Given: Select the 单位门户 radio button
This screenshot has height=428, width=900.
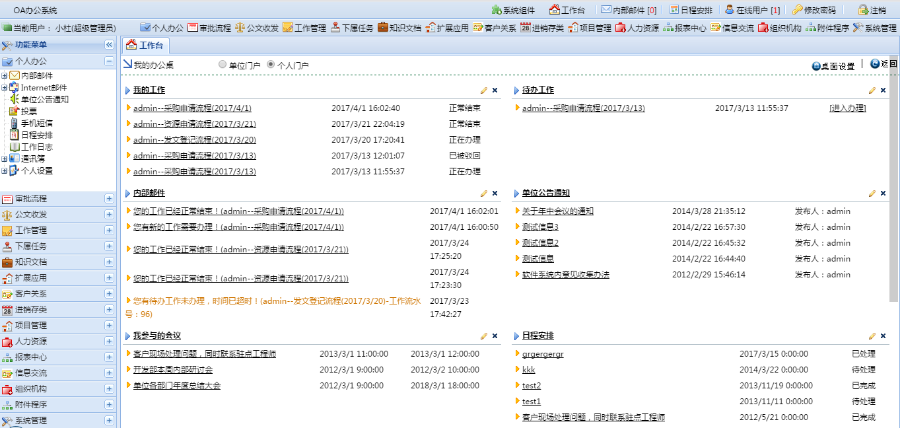Looking at the screenshot, I should 222,65.
